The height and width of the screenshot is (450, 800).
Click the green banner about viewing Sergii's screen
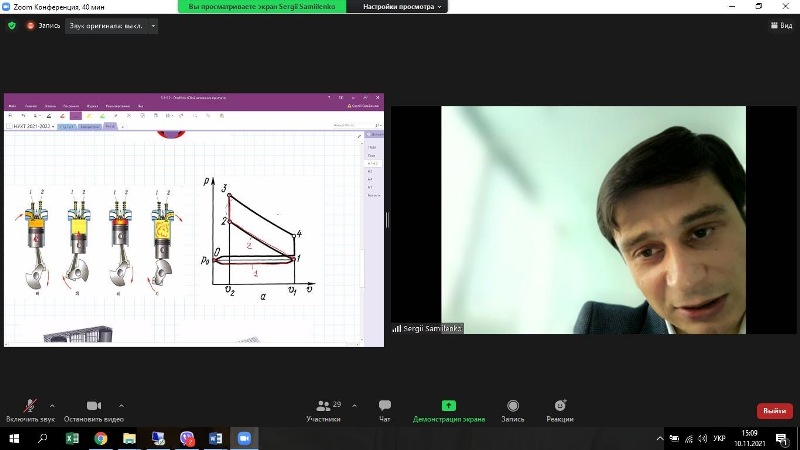tap(262, 7)
